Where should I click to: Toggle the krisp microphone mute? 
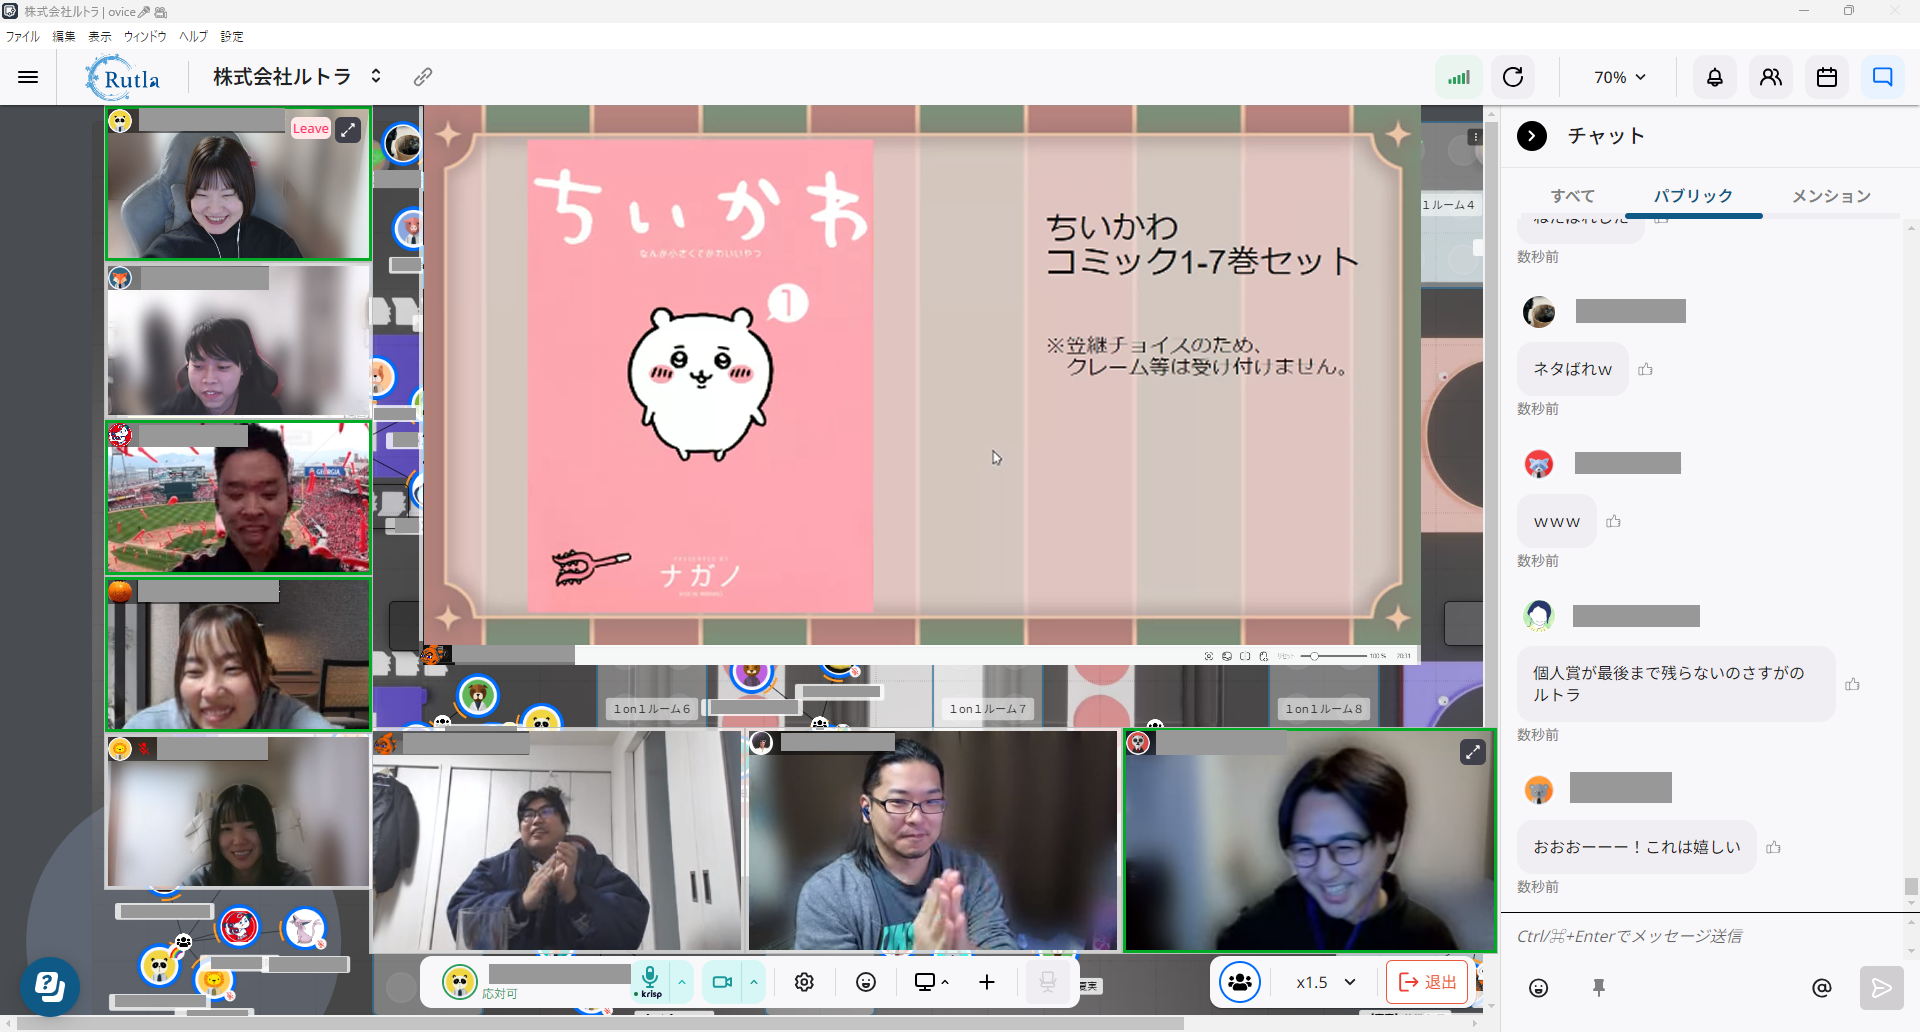click(650, 980)
